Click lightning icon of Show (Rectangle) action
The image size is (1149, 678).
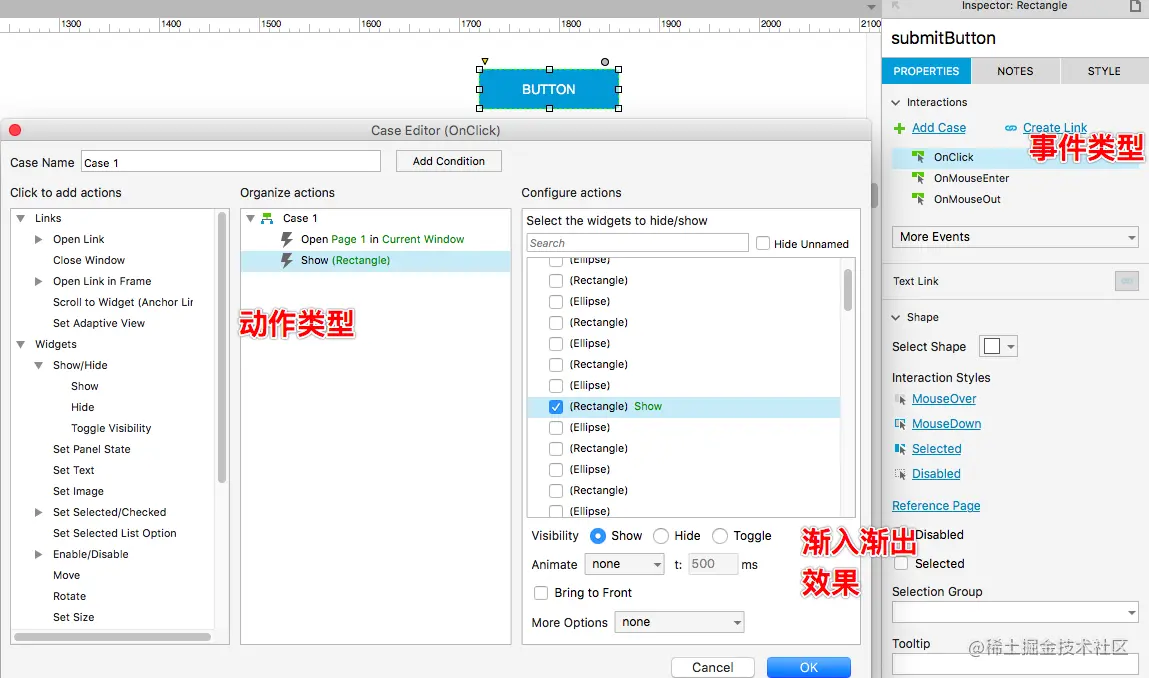pos(287,260)
